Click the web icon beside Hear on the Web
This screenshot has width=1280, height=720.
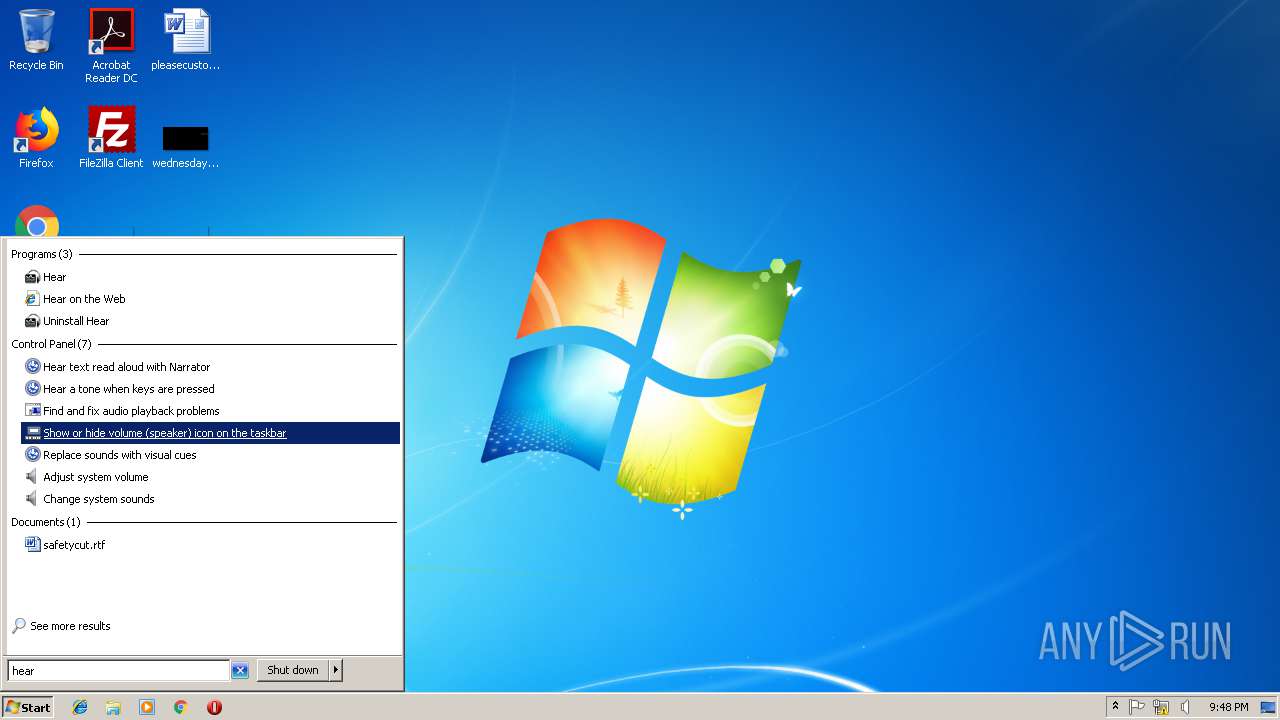pyautogui.click(x=32, y=299)
